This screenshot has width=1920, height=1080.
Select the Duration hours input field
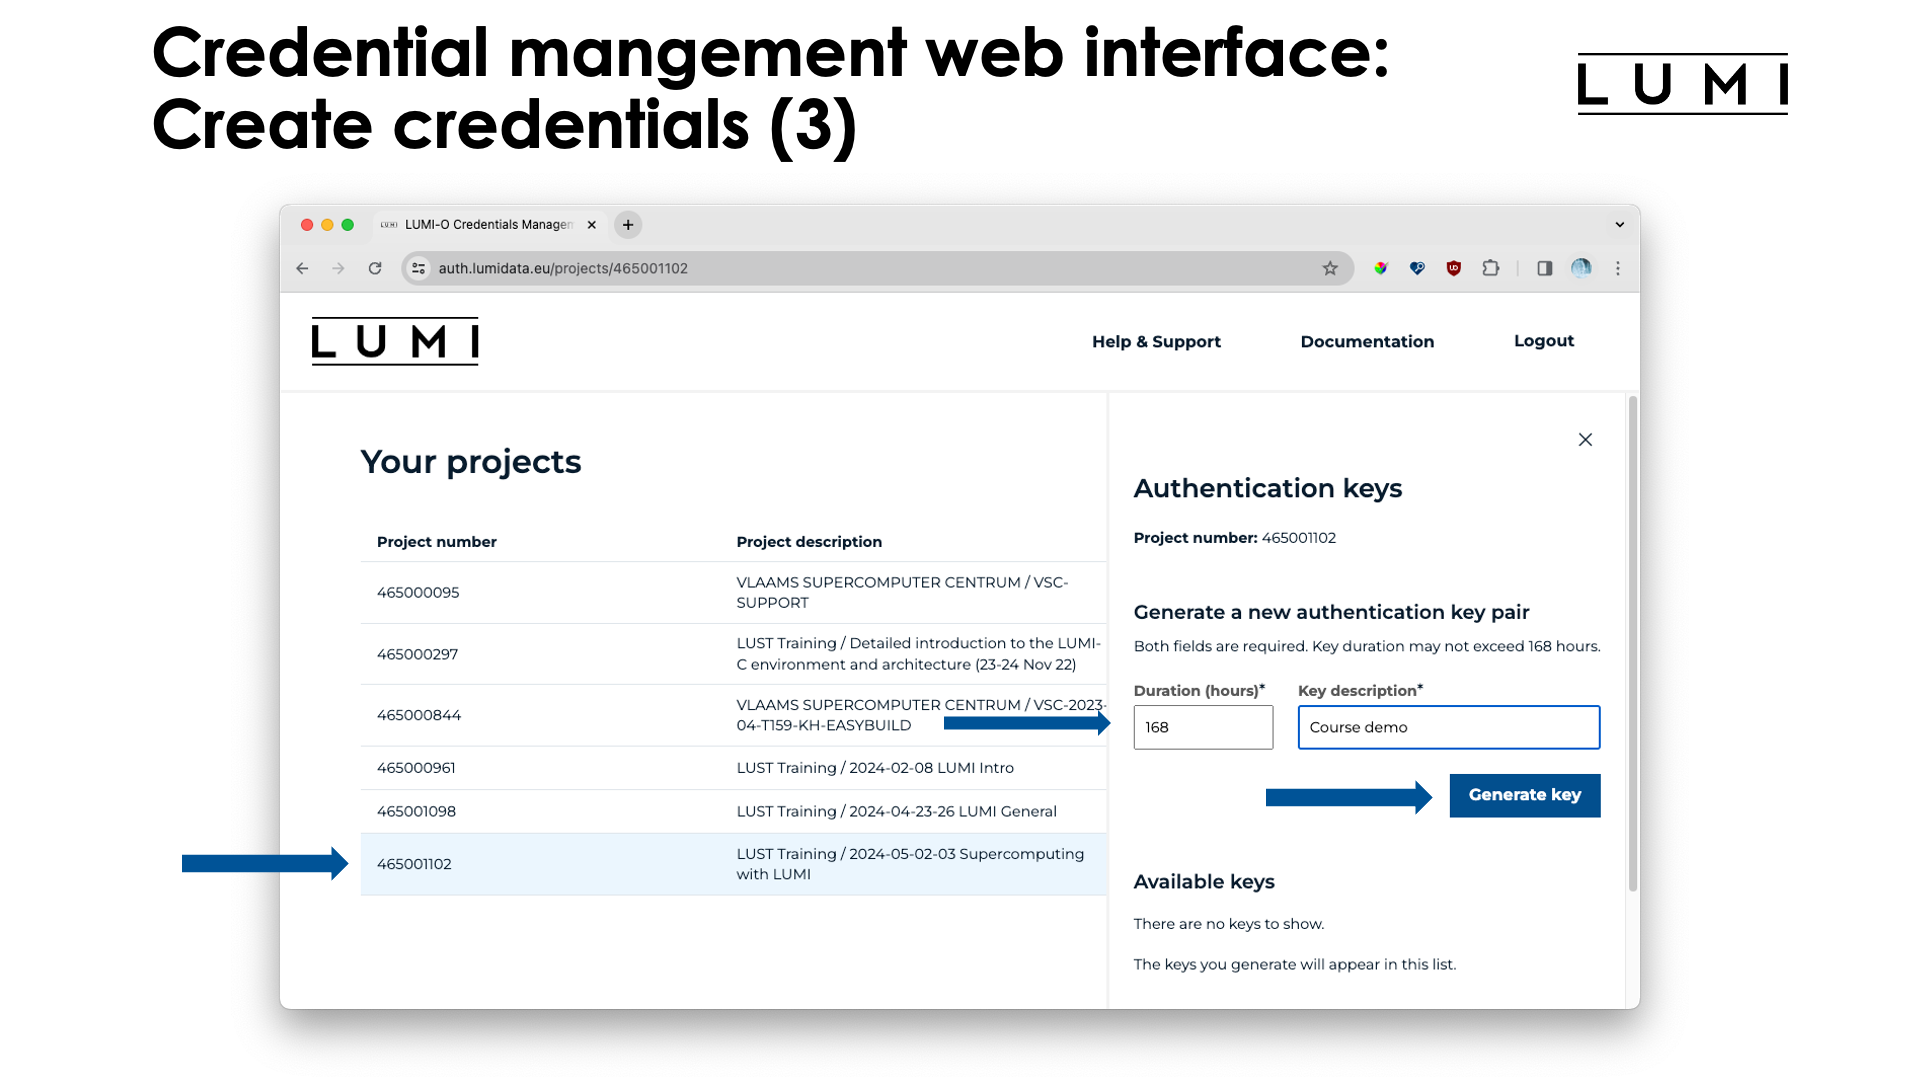pyautogui.click(x=1203, y=727)
